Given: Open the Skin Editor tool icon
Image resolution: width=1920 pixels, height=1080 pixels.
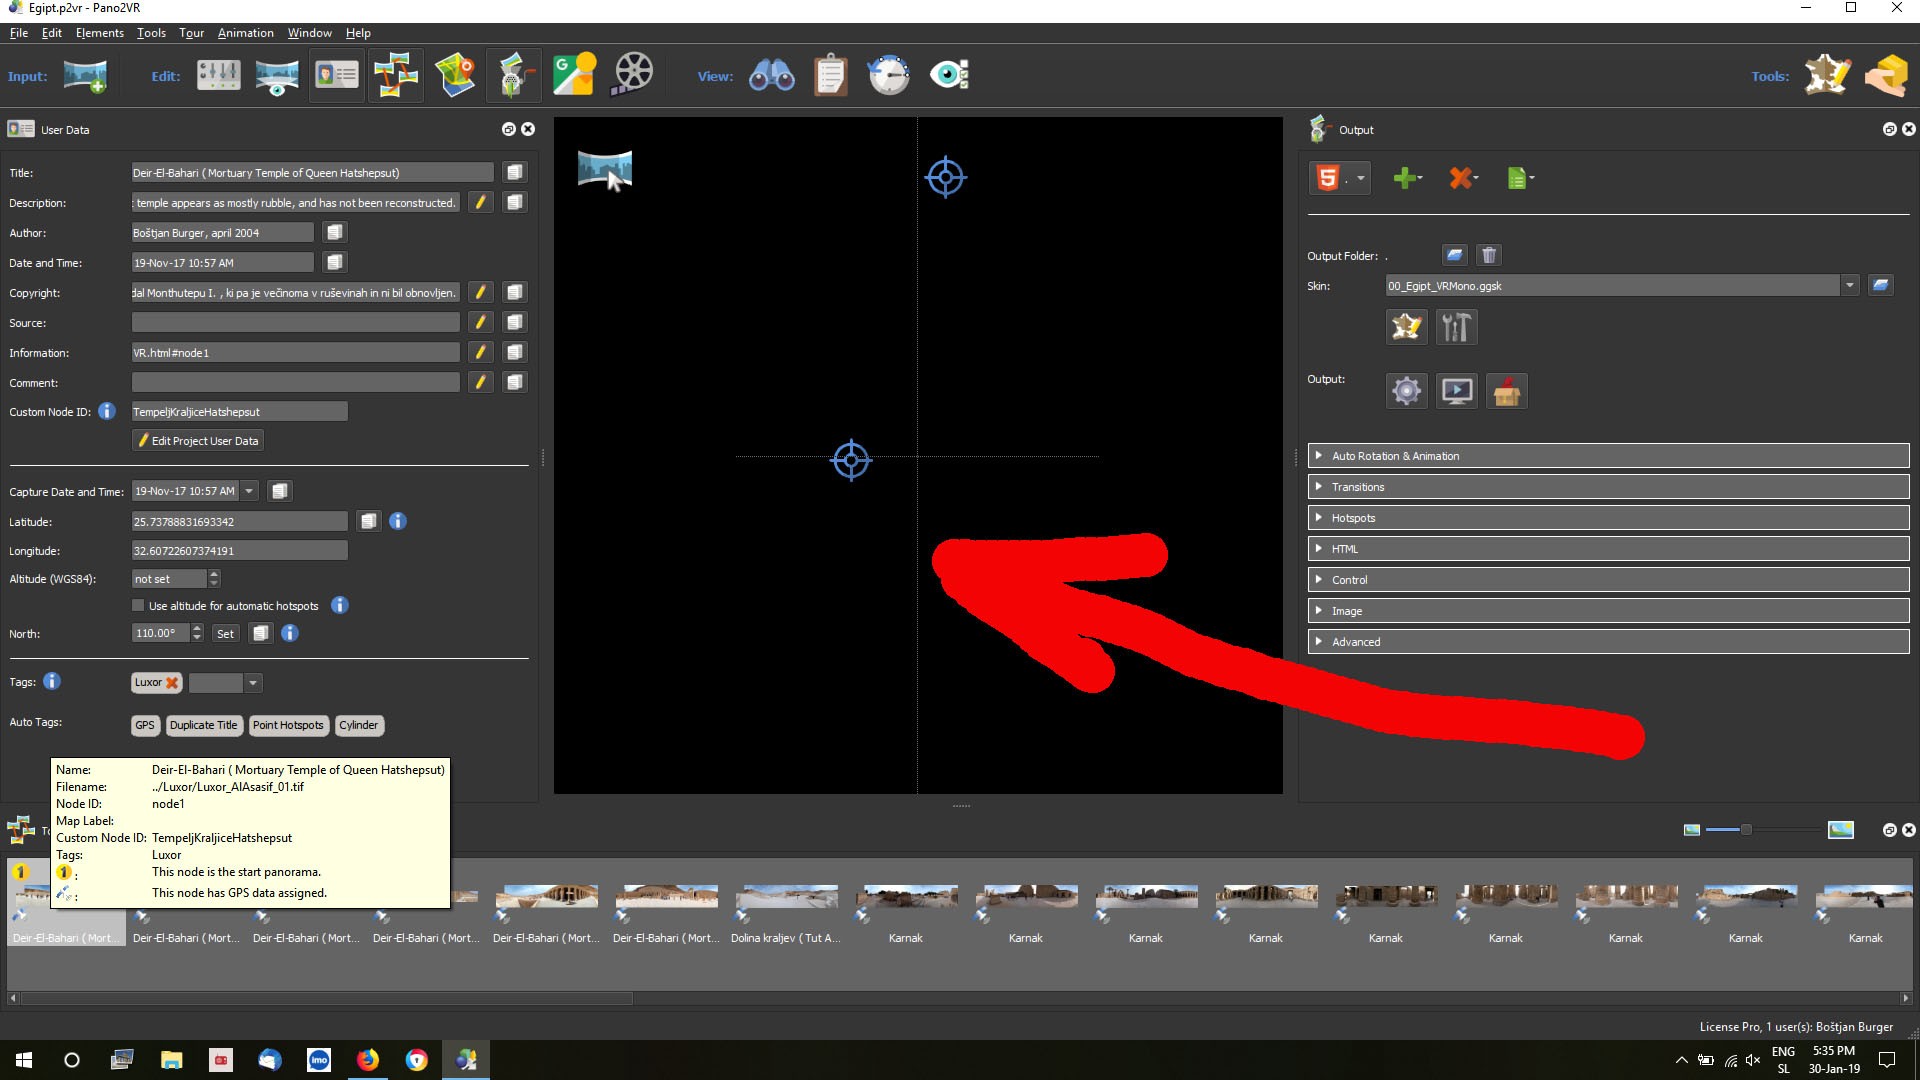Looking at the screenshot, I should (x=1827, y=76).
